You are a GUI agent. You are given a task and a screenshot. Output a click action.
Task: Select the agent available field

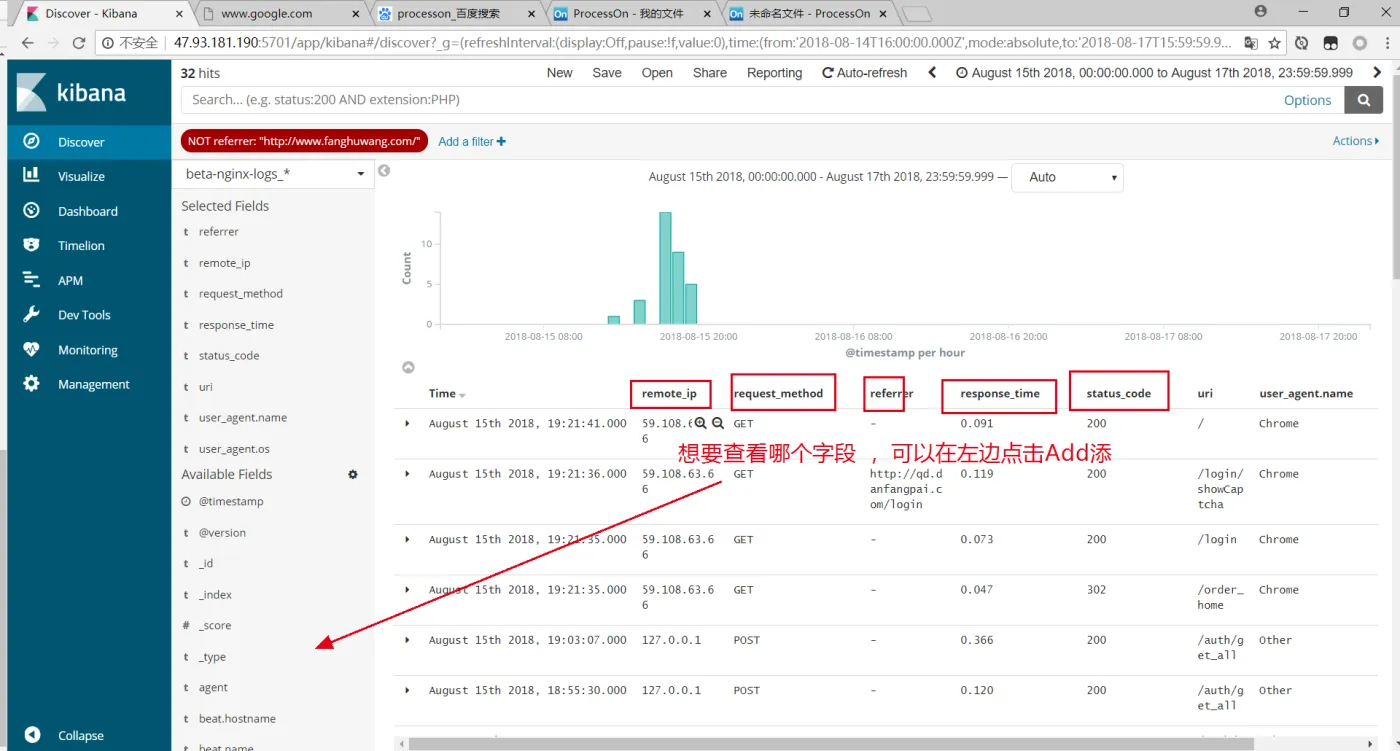click(x=213, y=688)
